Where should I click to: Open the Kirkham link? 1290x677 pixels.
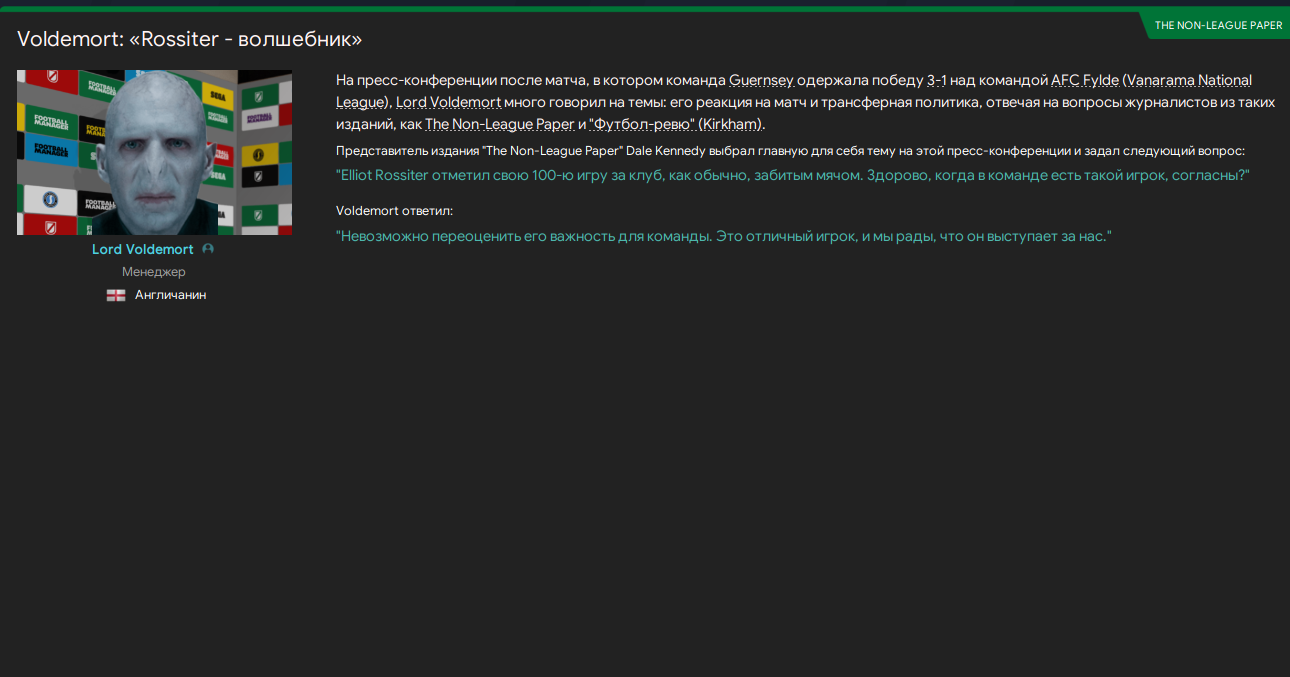(731, 124)
